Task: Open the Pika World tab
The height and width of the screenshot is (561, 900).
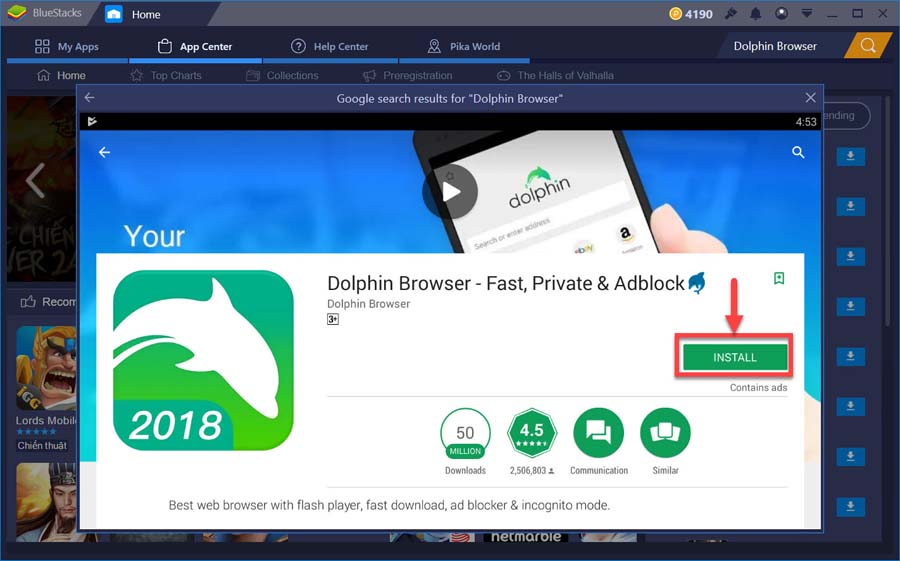Action: 464,47
